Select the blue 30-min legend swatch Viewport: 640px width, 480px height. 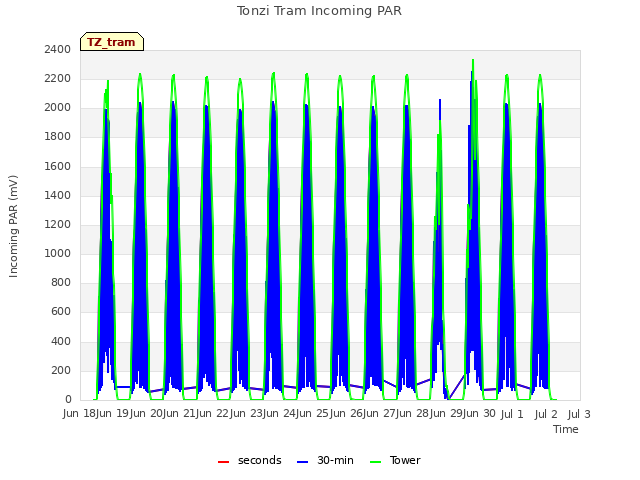pos(302,462)
